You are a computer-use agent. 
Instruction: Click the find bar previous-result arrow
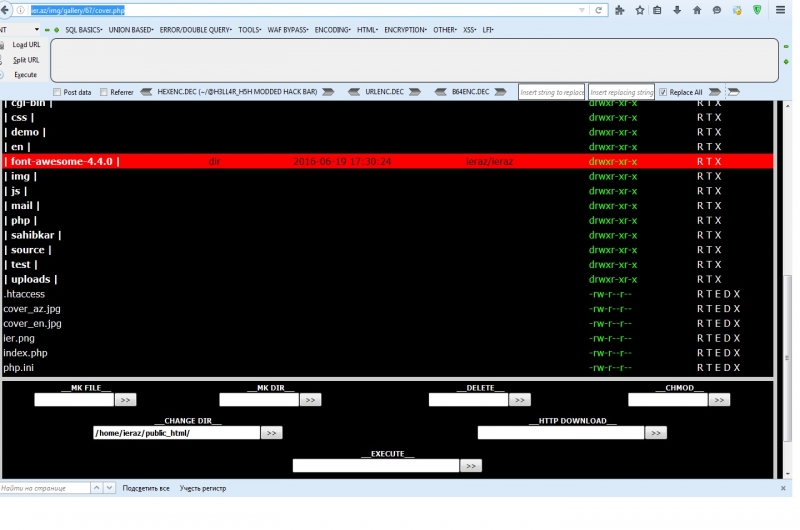coord(97,488)
